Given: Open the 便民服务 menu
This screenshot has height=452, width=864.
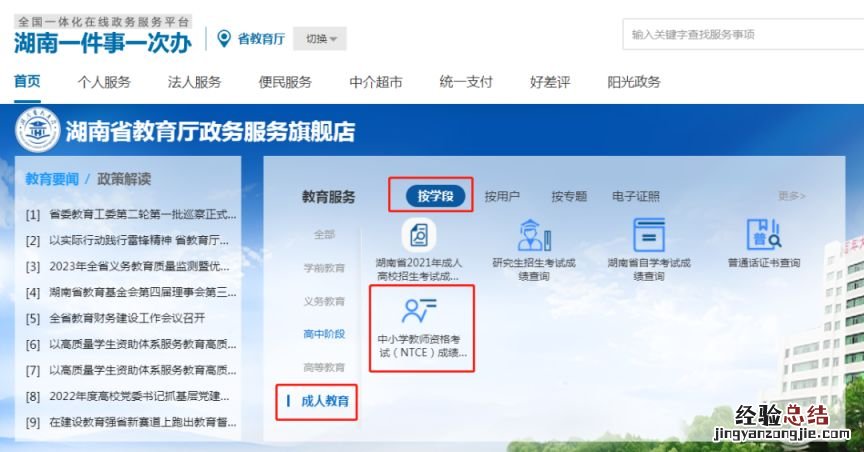Looking at the screenshot, I should point(285,82).
